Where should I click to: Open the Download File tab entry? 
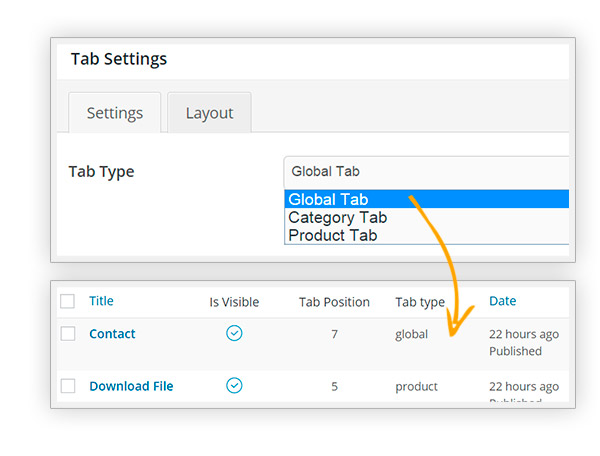point(131,386)
